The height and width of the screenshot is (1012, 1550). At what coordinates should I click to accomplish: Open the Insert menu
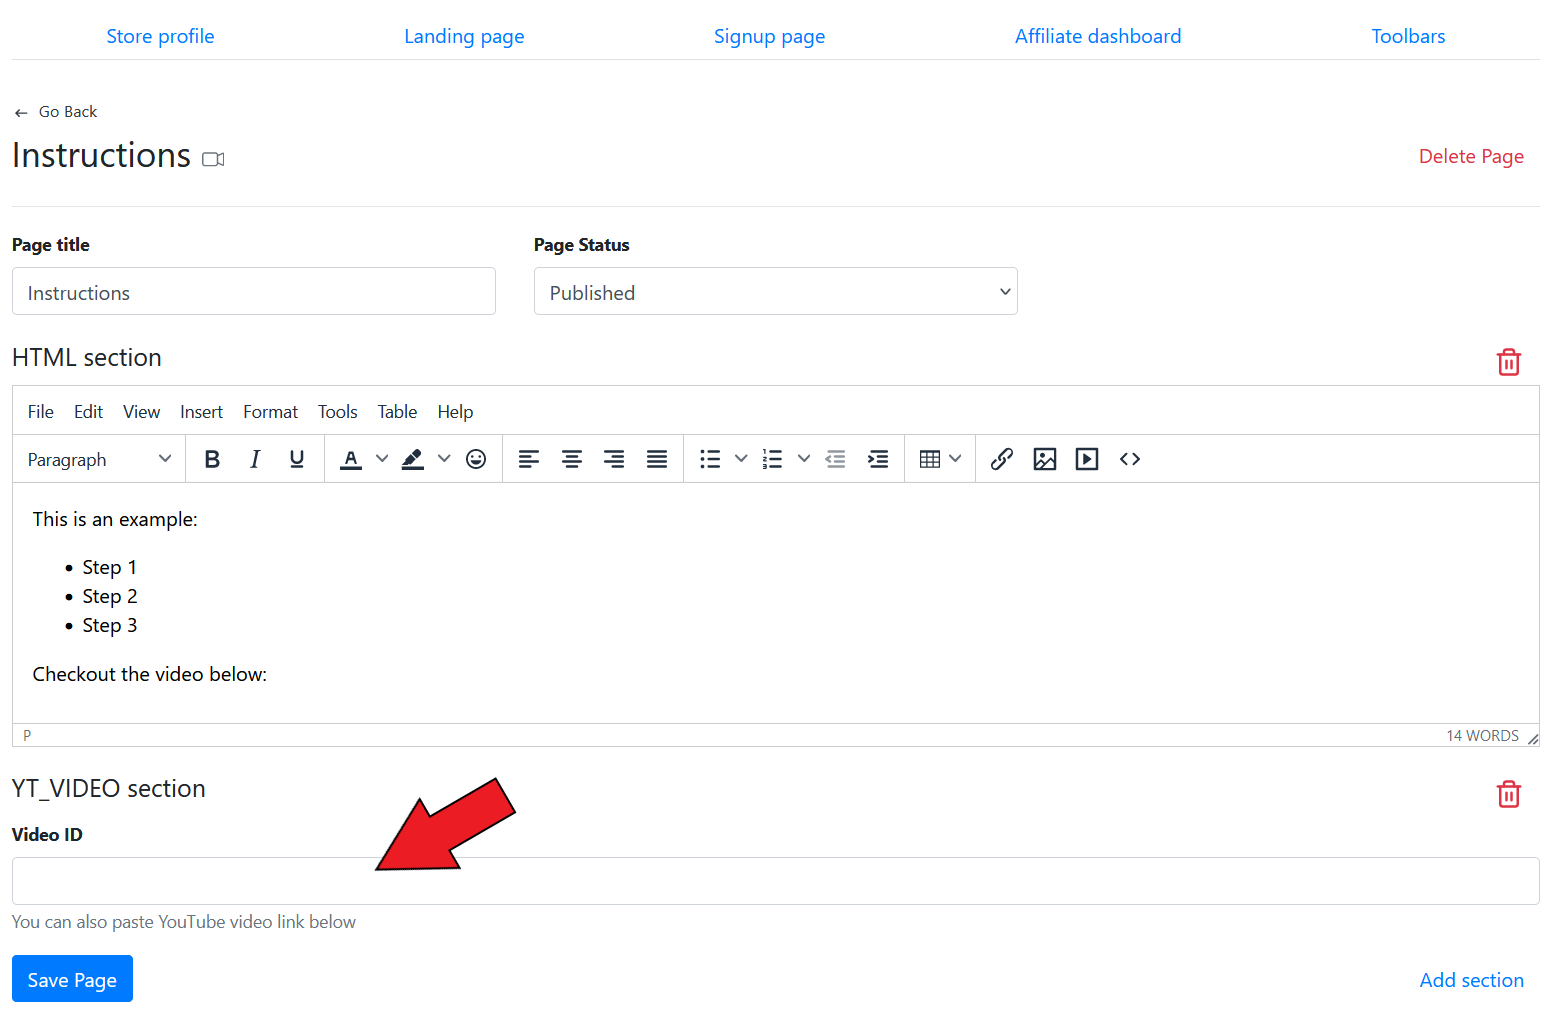coord(201,412)
